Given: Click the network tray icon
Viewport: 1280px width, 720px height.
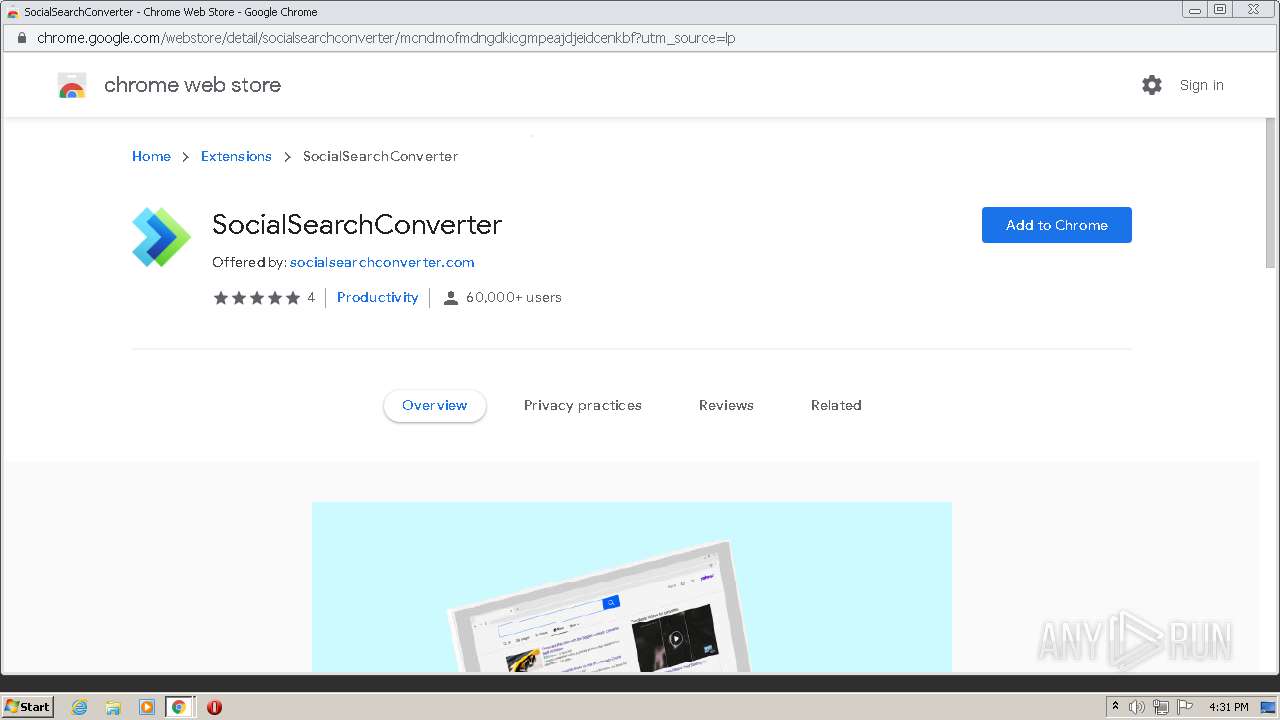Looking at the screenshot, I should coord(1160,707).
